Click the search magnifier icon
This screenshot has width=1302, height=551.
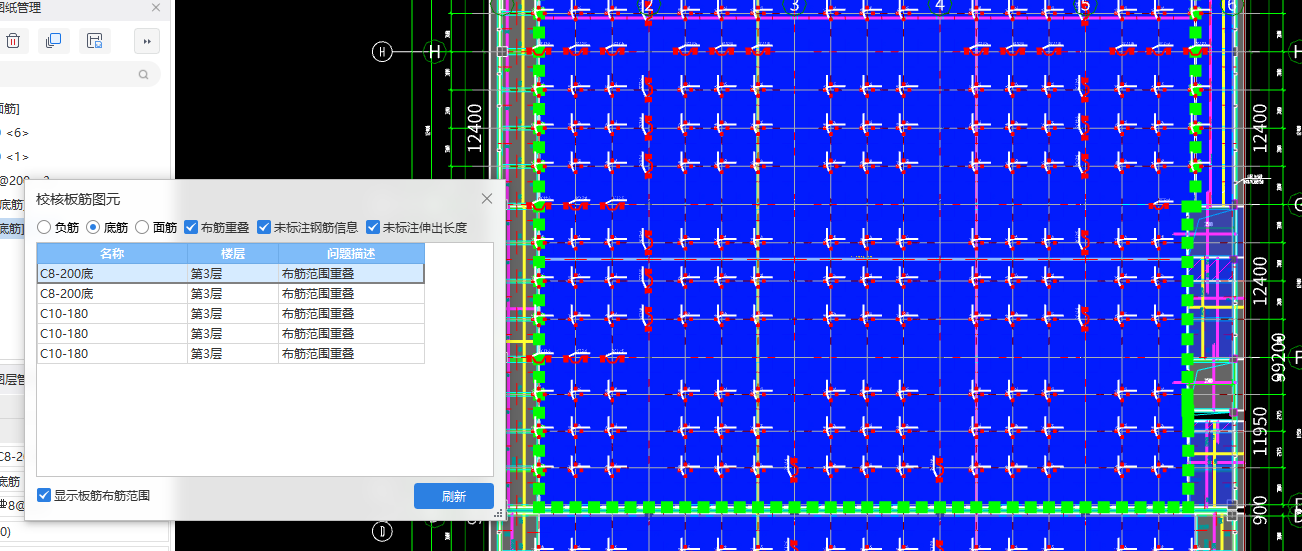click(x=144, y=74)
